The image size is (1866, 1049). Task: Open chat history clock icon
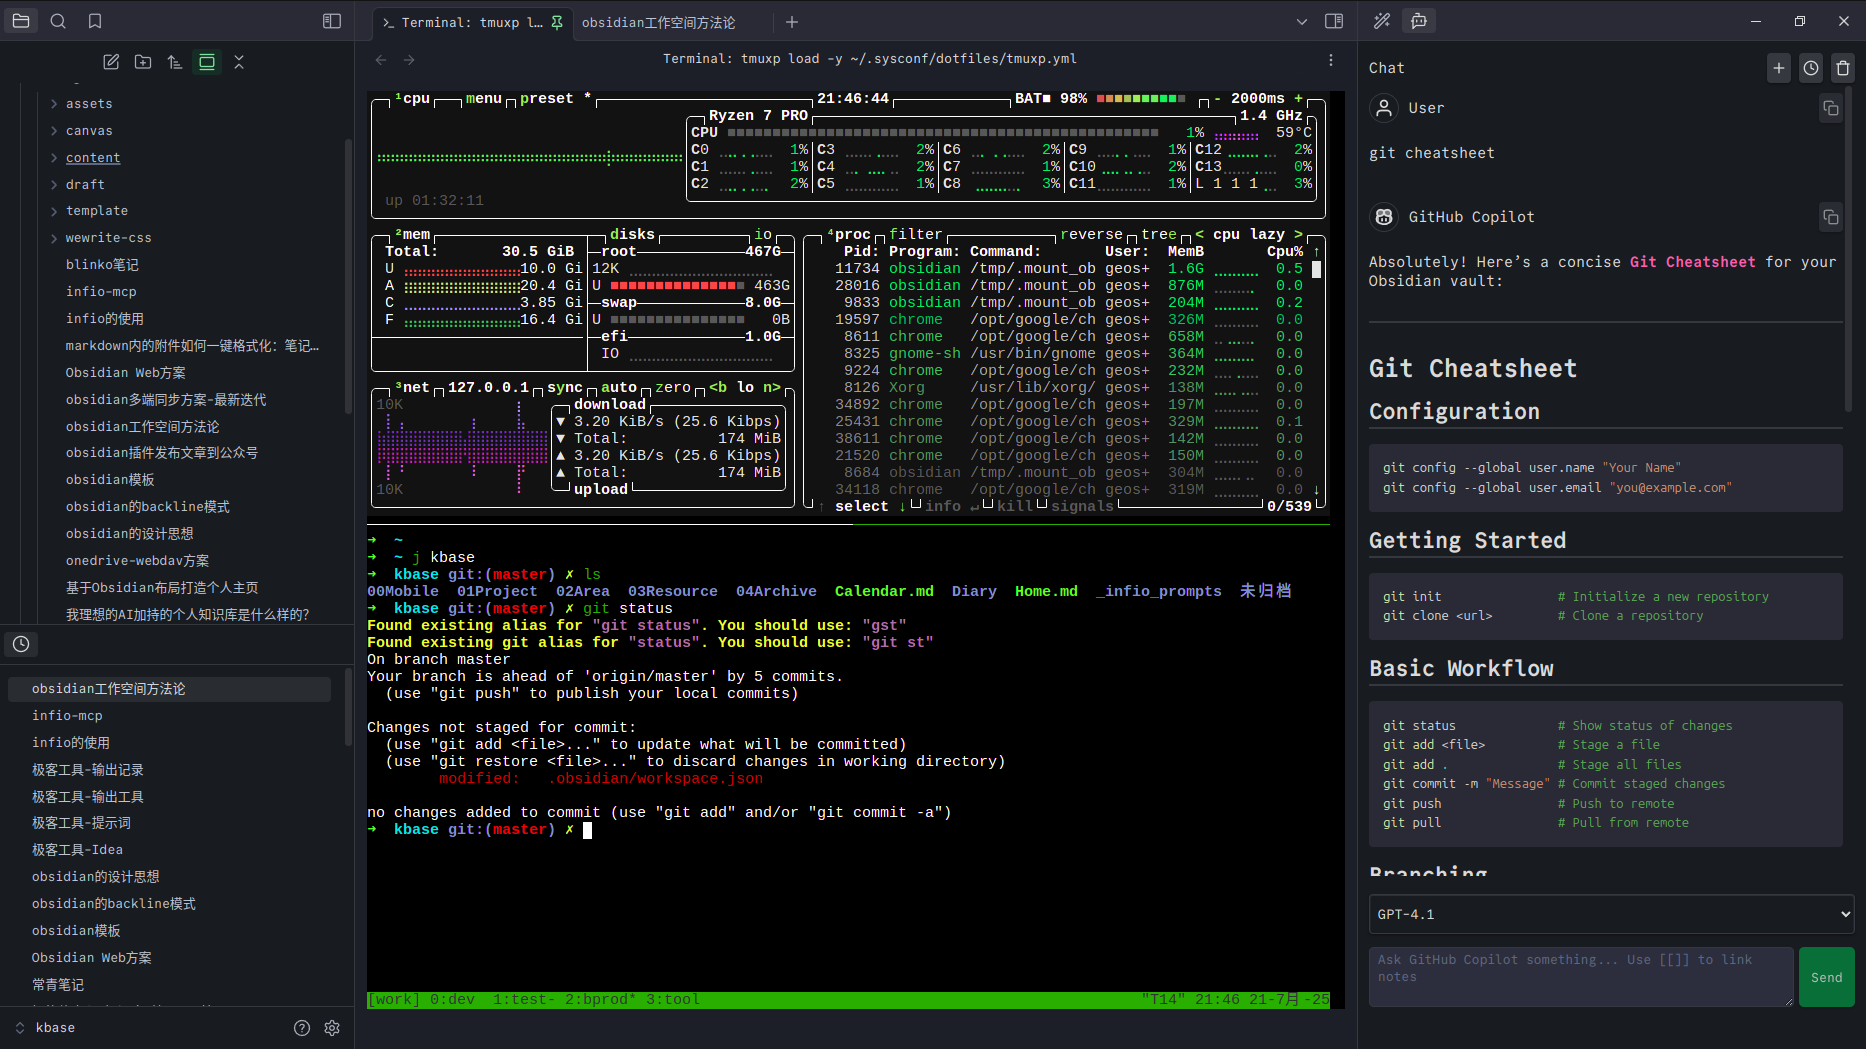[x=1811, y=68]
